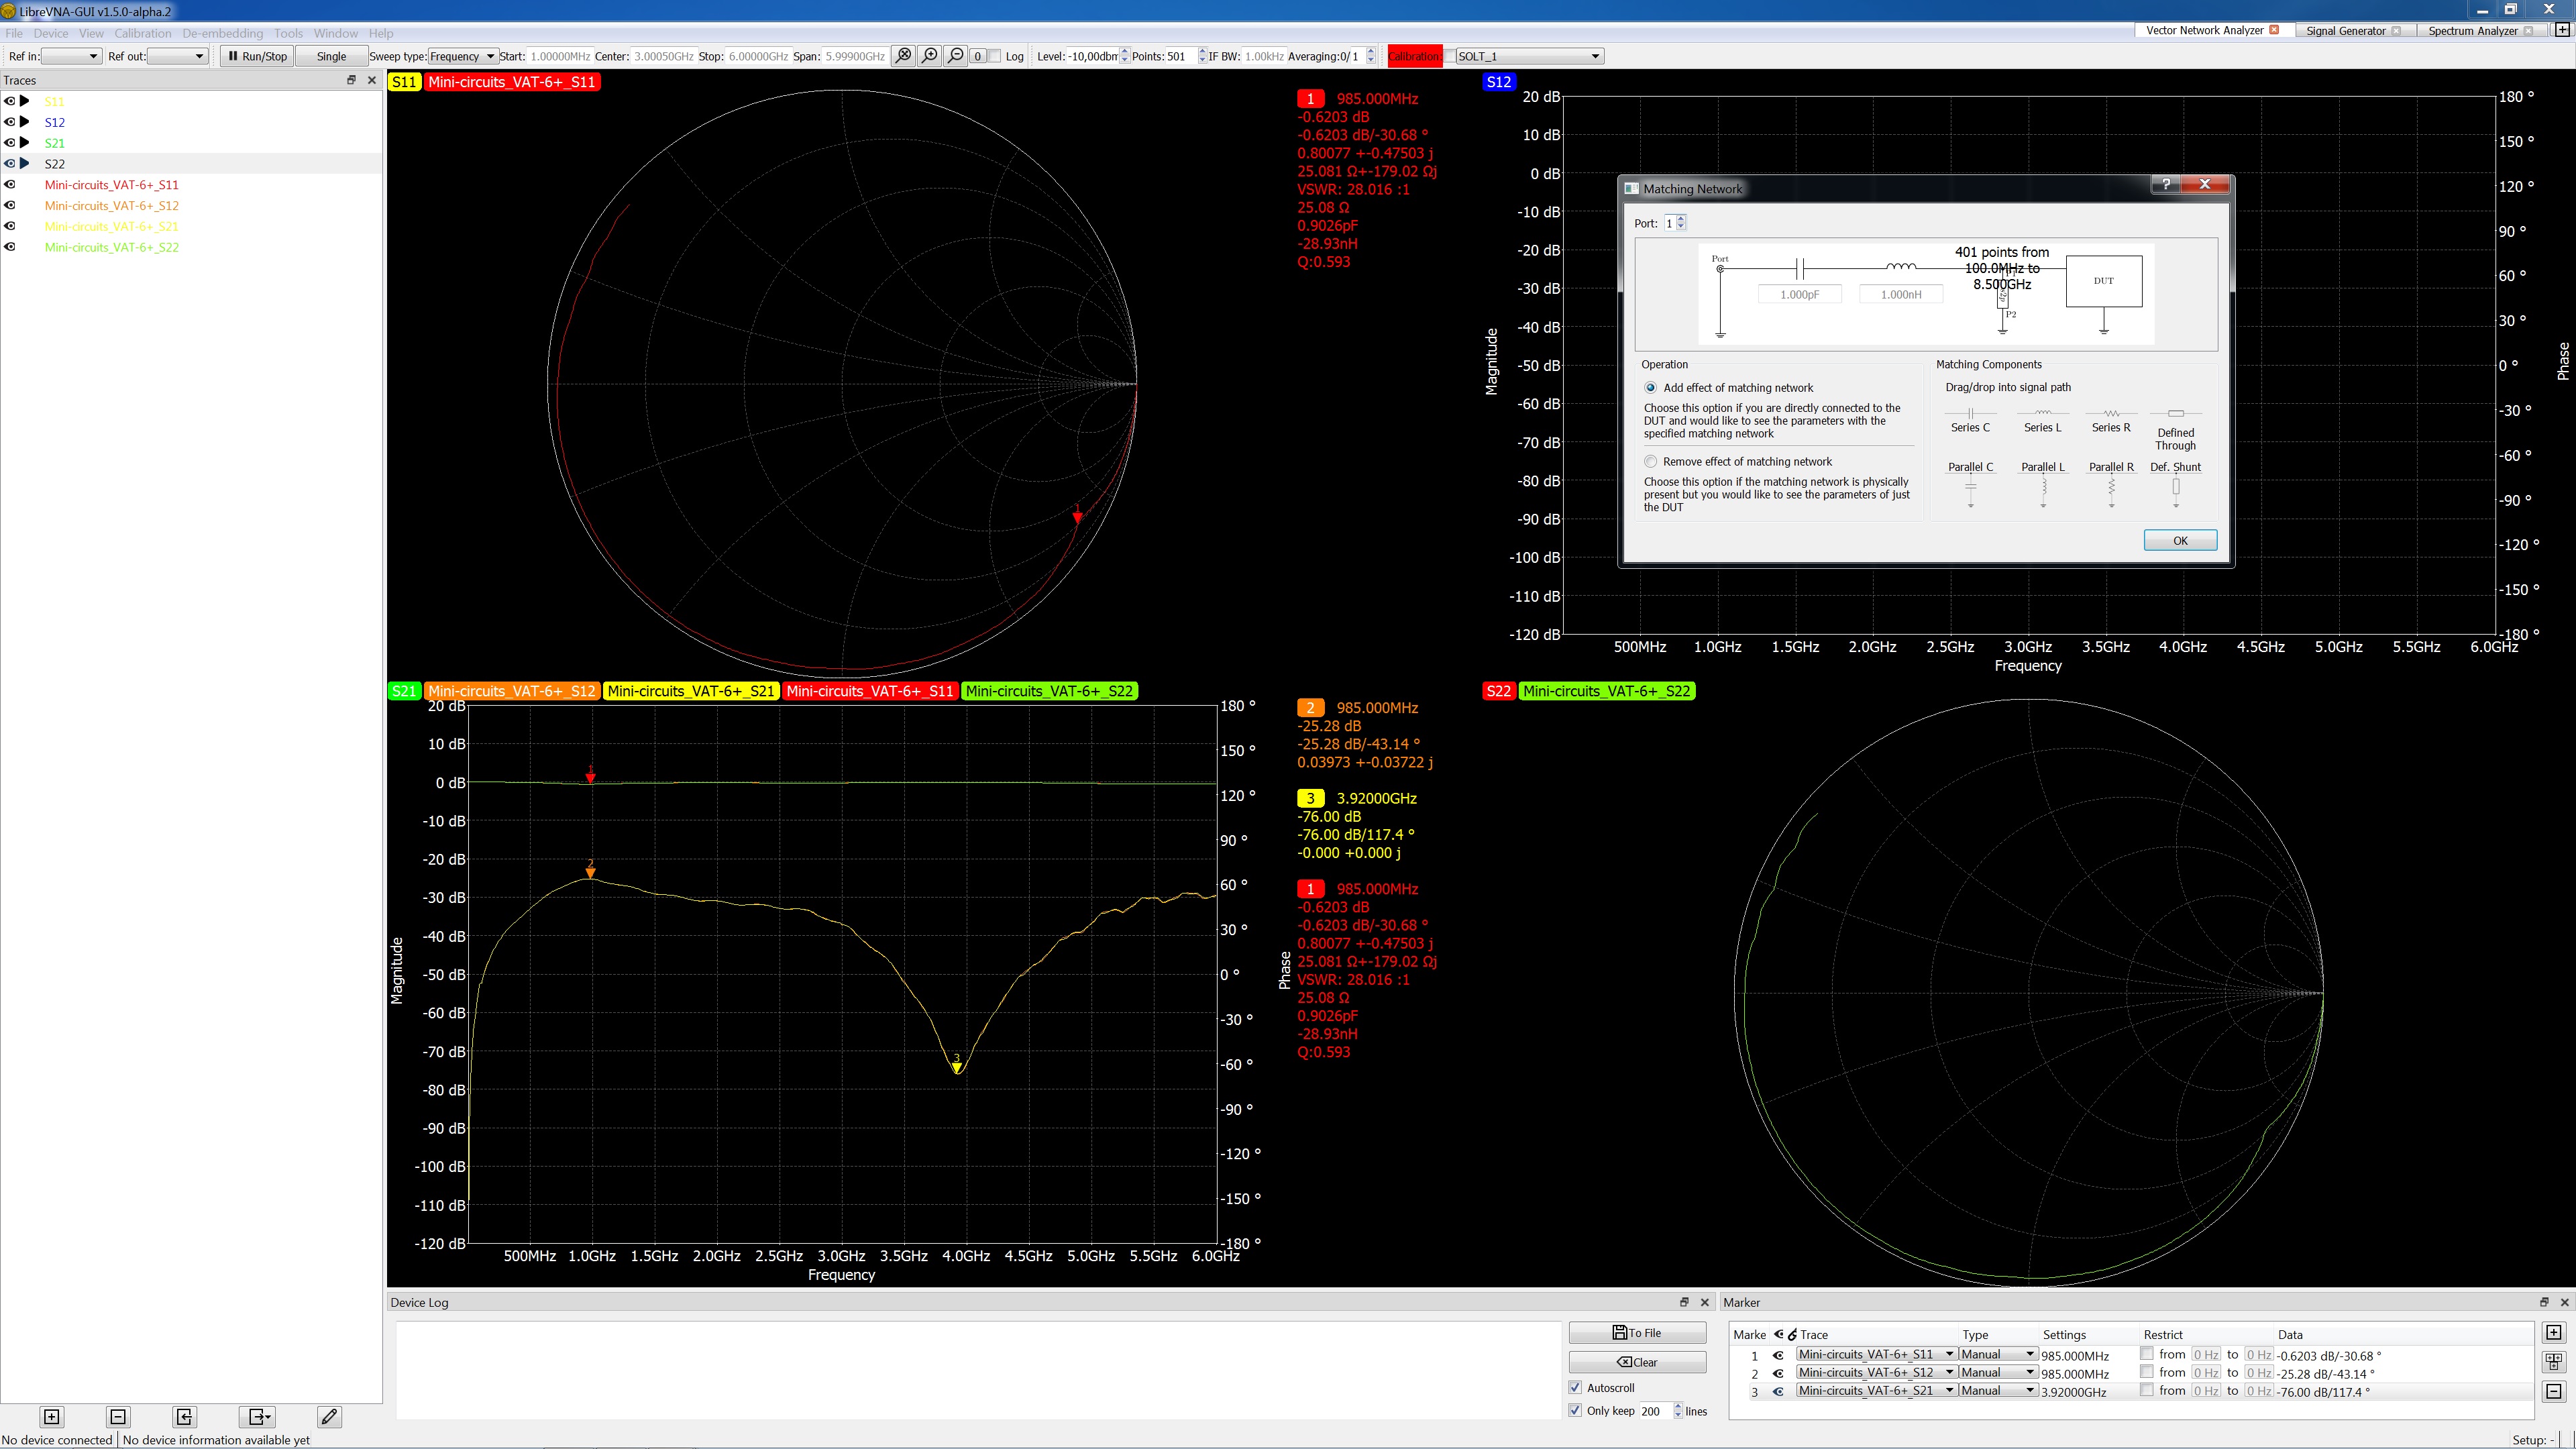Click the import trace icon
This screenshot has height=1449, width=2576.
click(184, 1416)
